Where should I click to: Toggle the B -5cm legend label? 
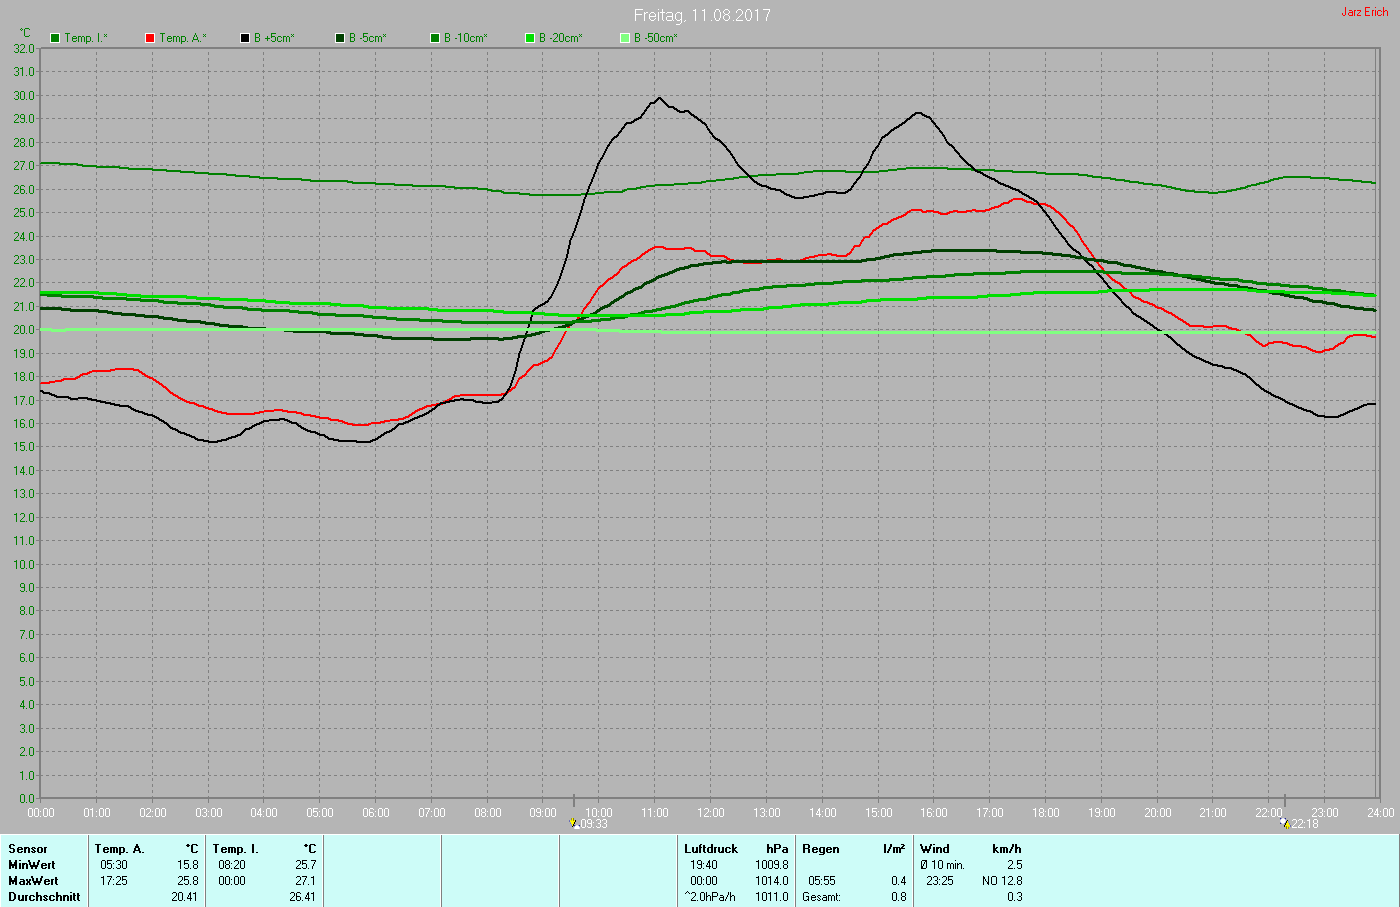click(x=367, y=38)
